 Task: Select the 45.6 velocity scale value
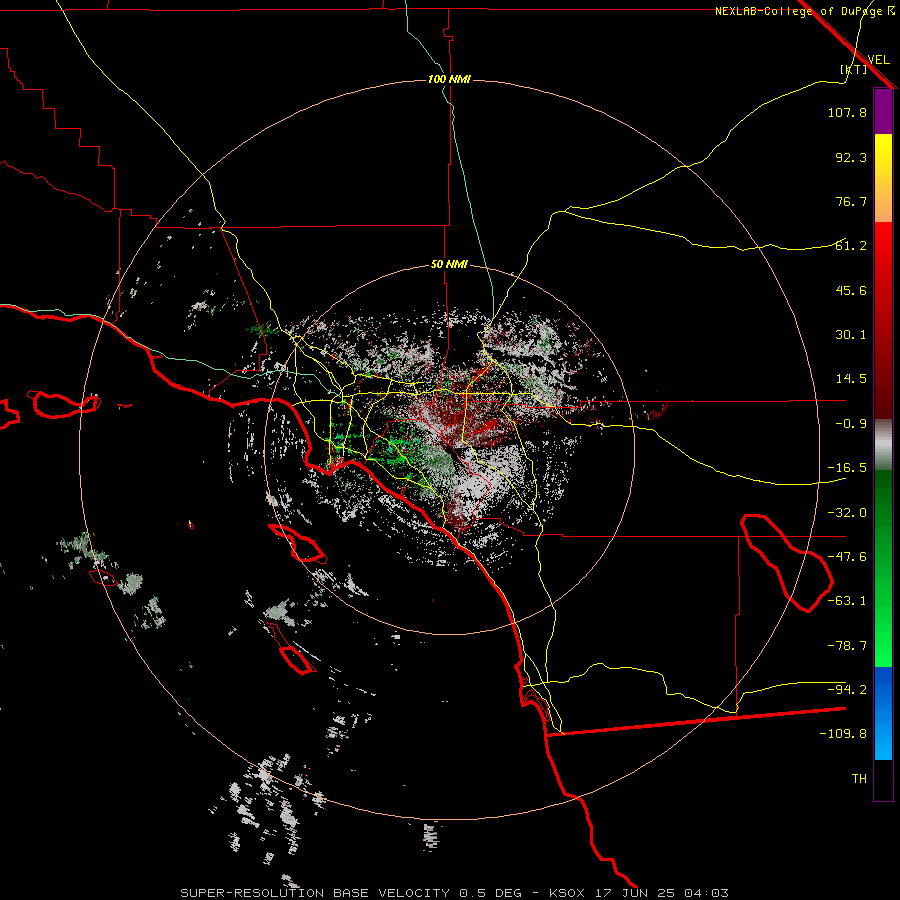point(851,290)
